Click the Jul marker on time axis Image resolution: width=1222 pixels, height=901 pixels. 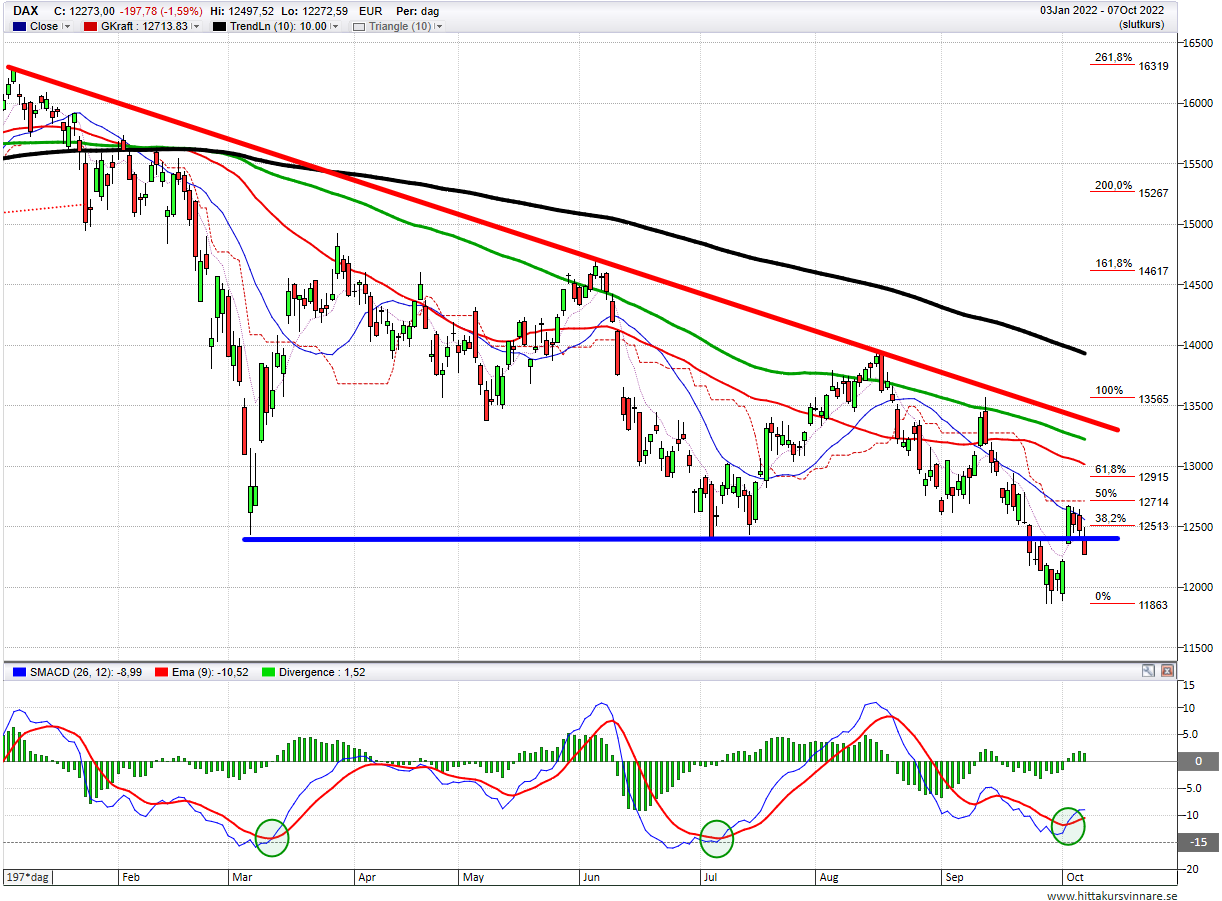(711, 877)
